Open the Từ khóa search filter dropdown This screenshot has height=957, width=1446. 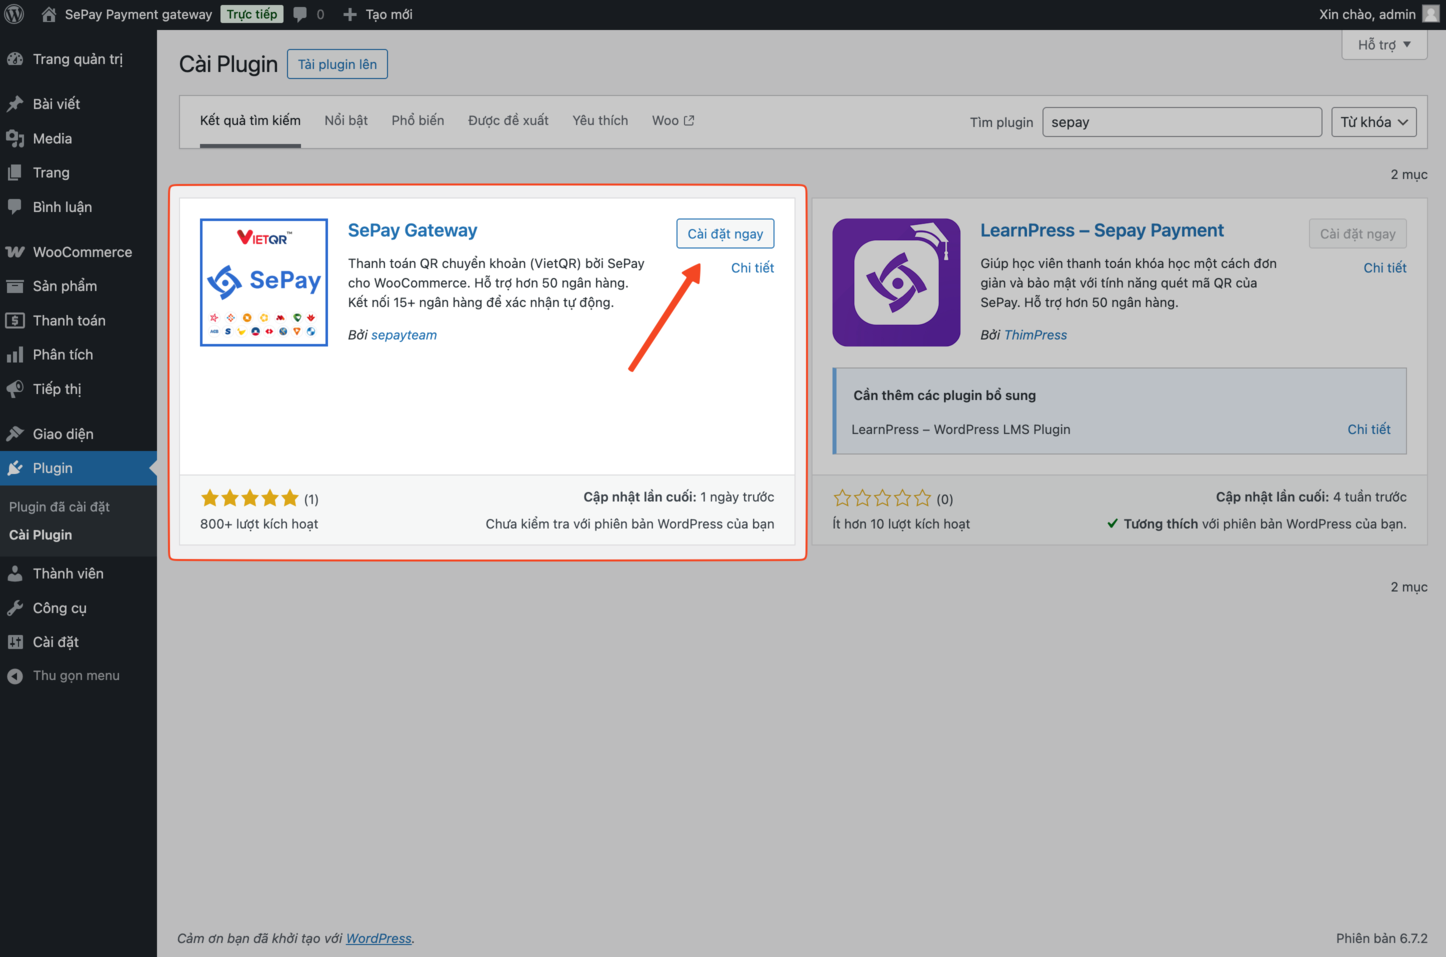tap(1372, 121)
